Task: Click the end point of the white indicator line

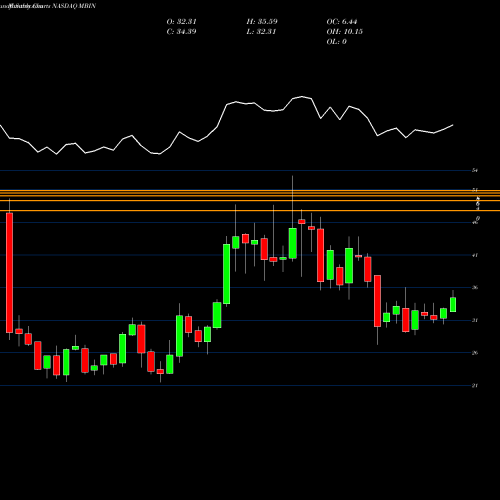Action: tap(453, 125)
